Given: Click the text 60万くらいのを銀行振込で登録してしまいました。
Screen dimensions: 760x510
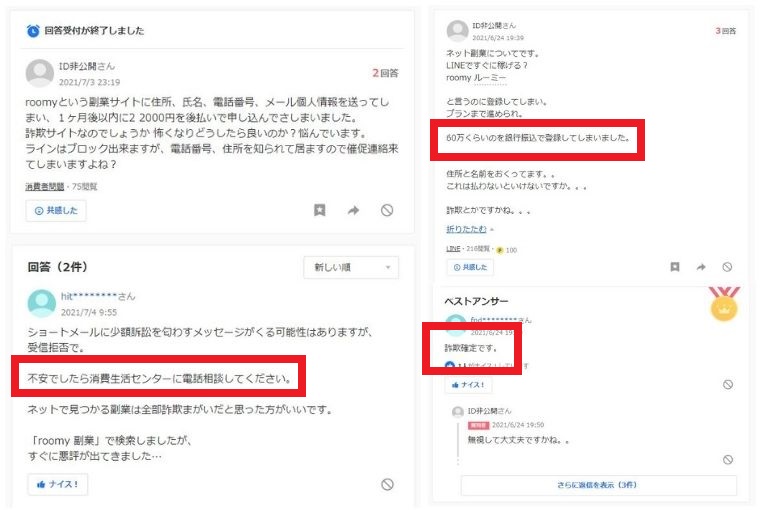Looking at the screenshot, I should click(538, 138).
